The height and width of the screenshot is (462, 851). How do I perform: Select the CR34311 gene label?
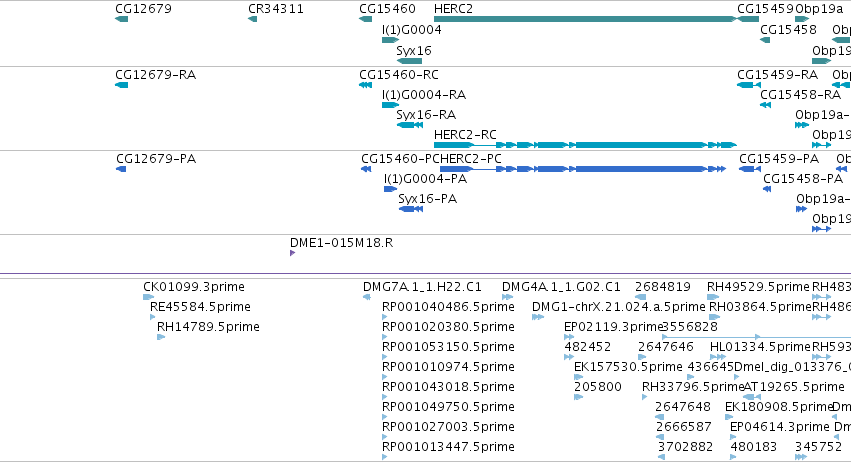coord(276,9)
